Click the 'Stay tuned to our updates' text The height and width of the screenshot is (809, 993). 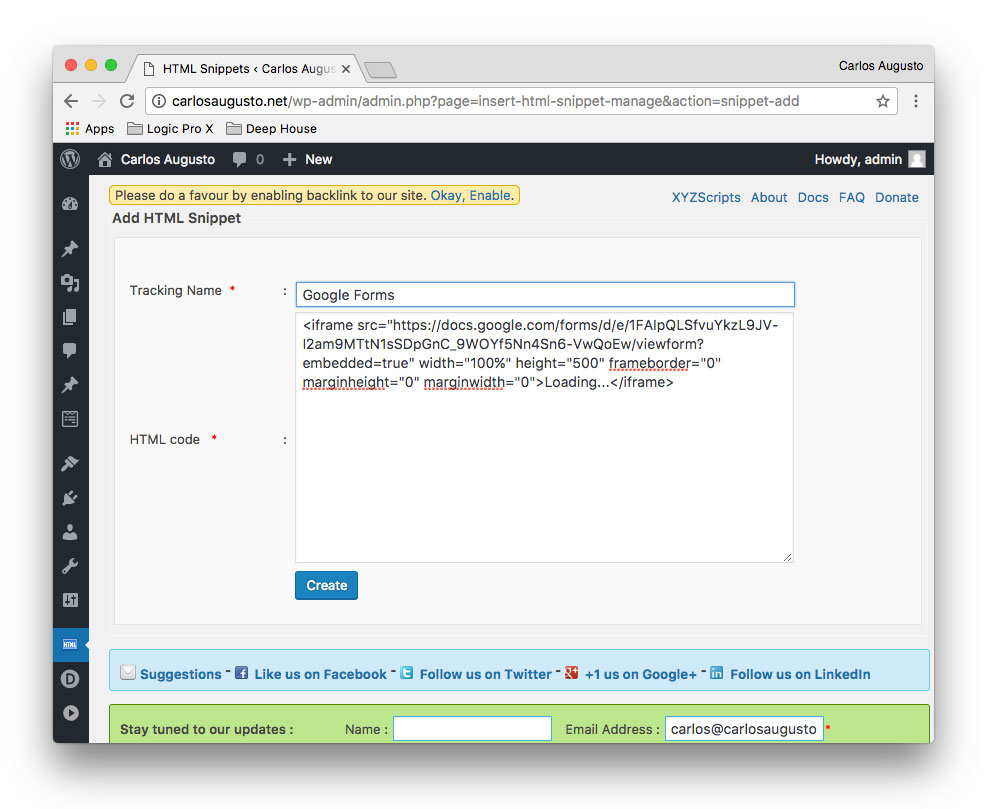pos(206,729)
